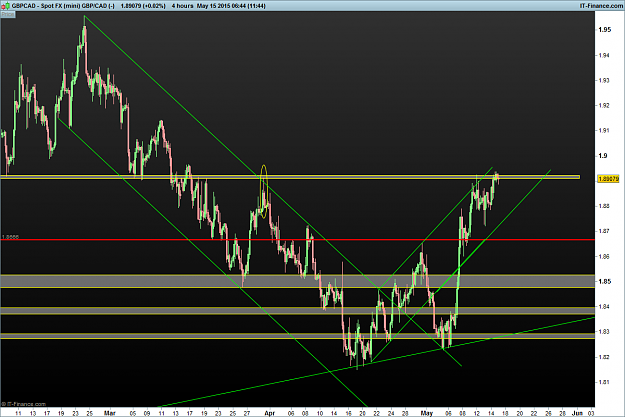Click the 1.9 price axis label
The image size is (625, 417).
click(603, 156)
